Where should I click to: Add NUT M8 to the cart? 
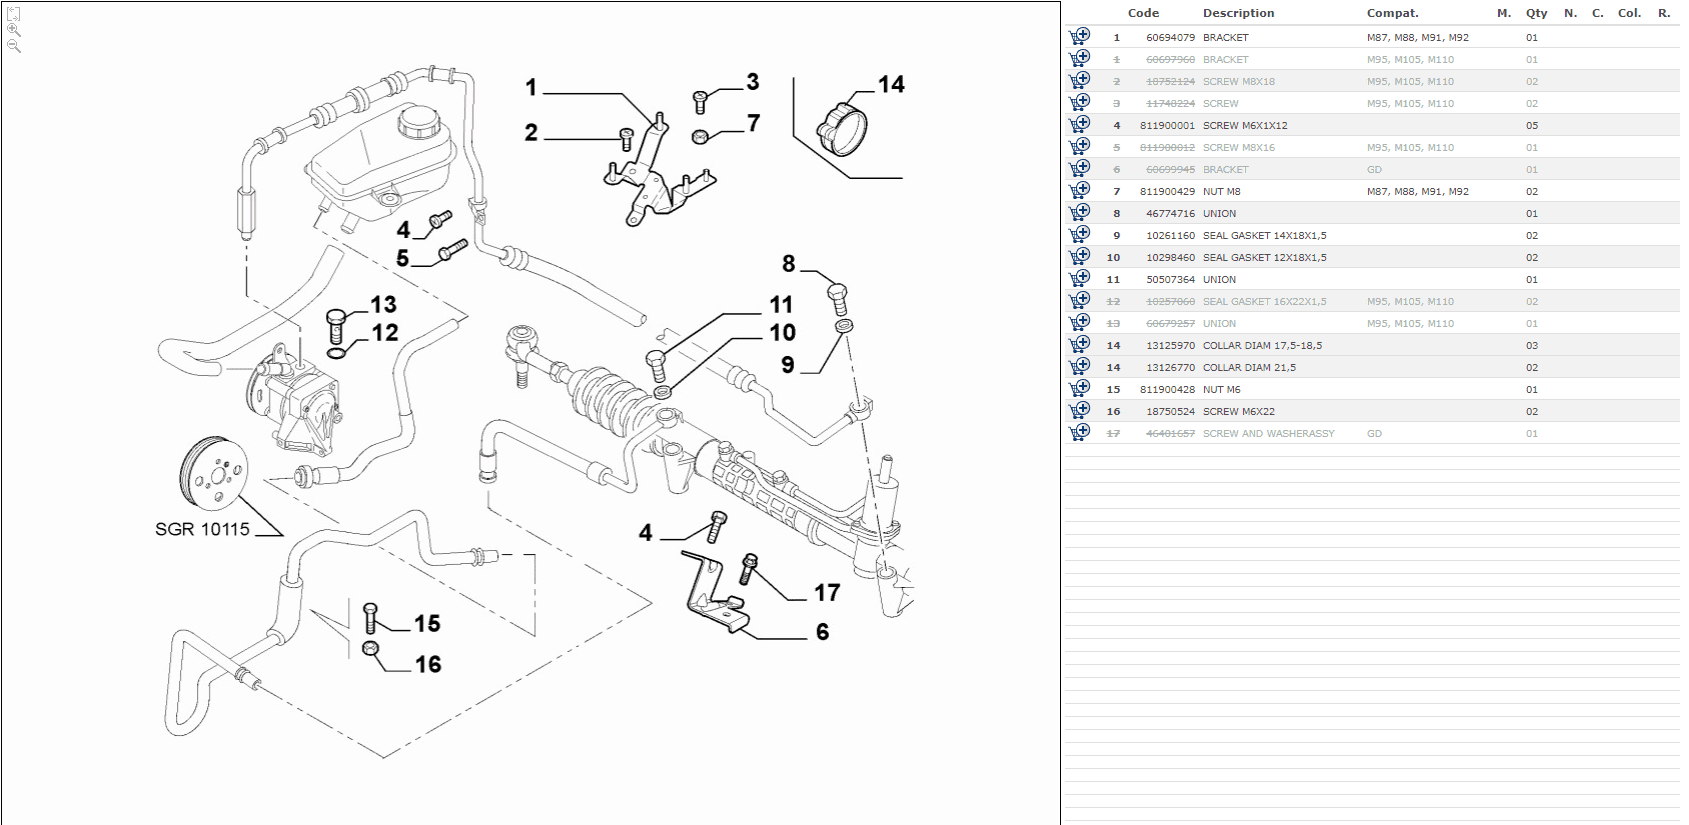[x=1080, y=191]
